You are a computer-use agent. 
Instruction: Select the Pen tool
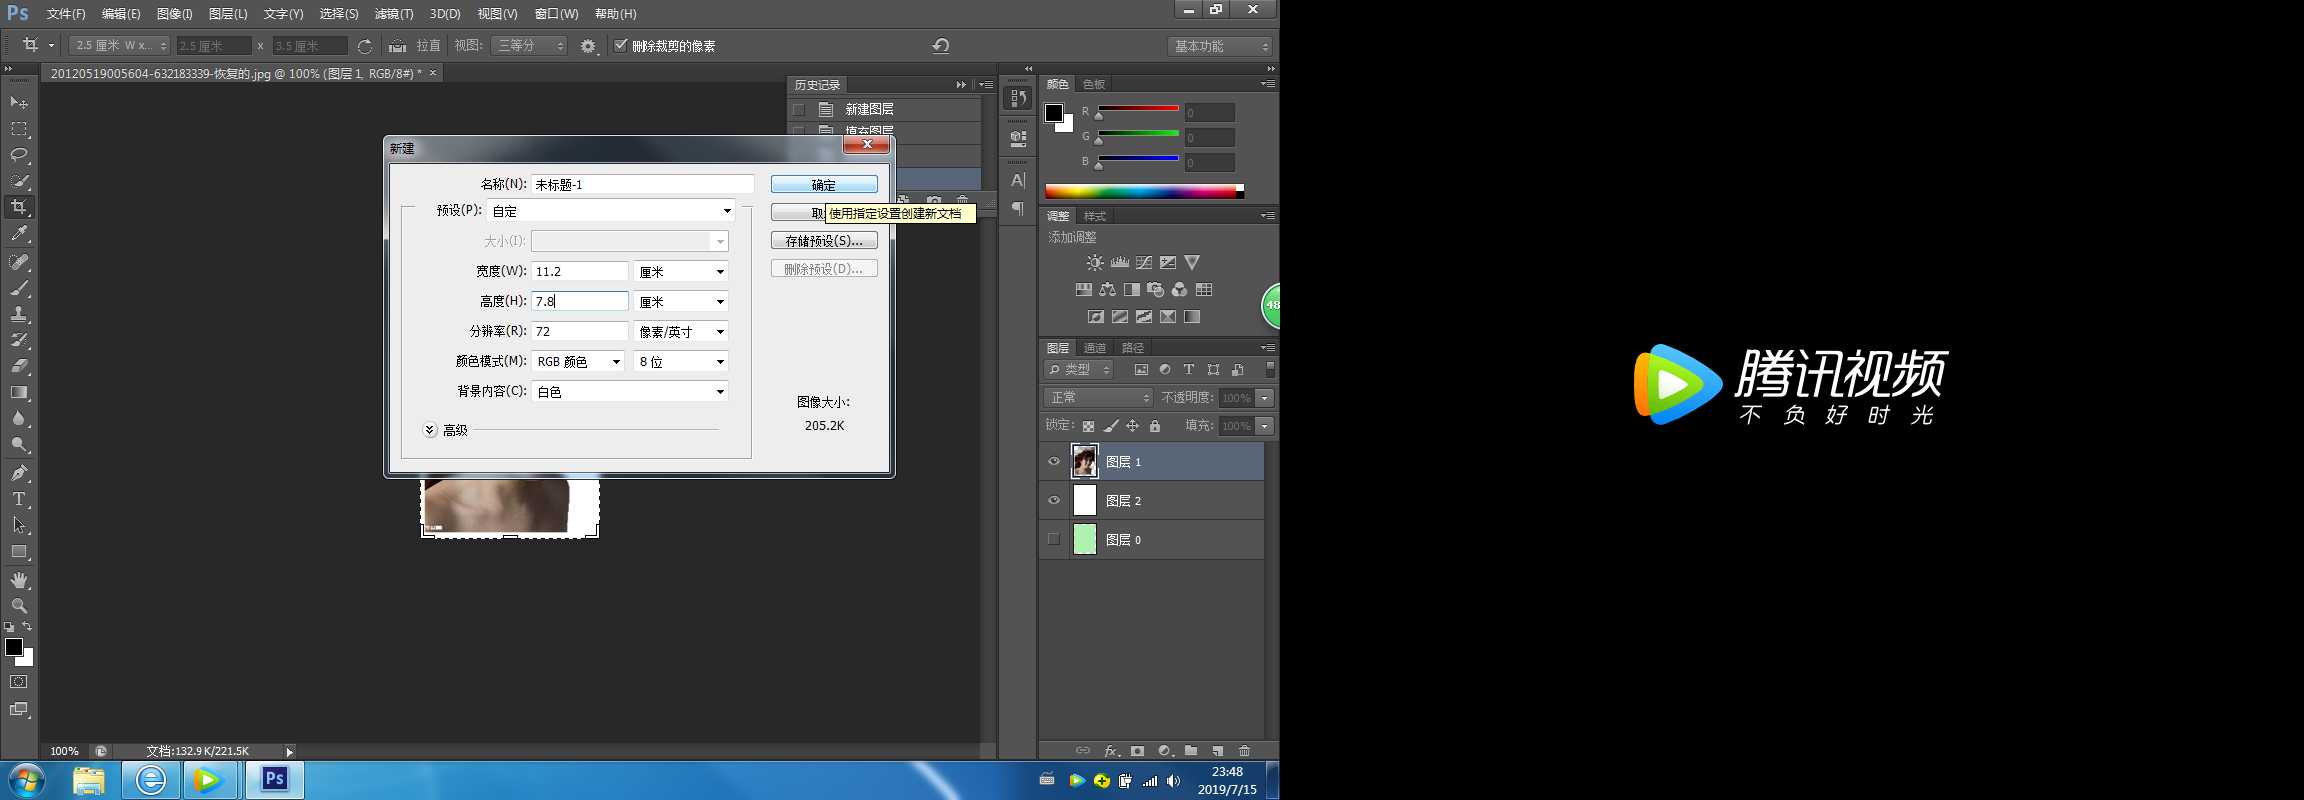pos(19,473)
